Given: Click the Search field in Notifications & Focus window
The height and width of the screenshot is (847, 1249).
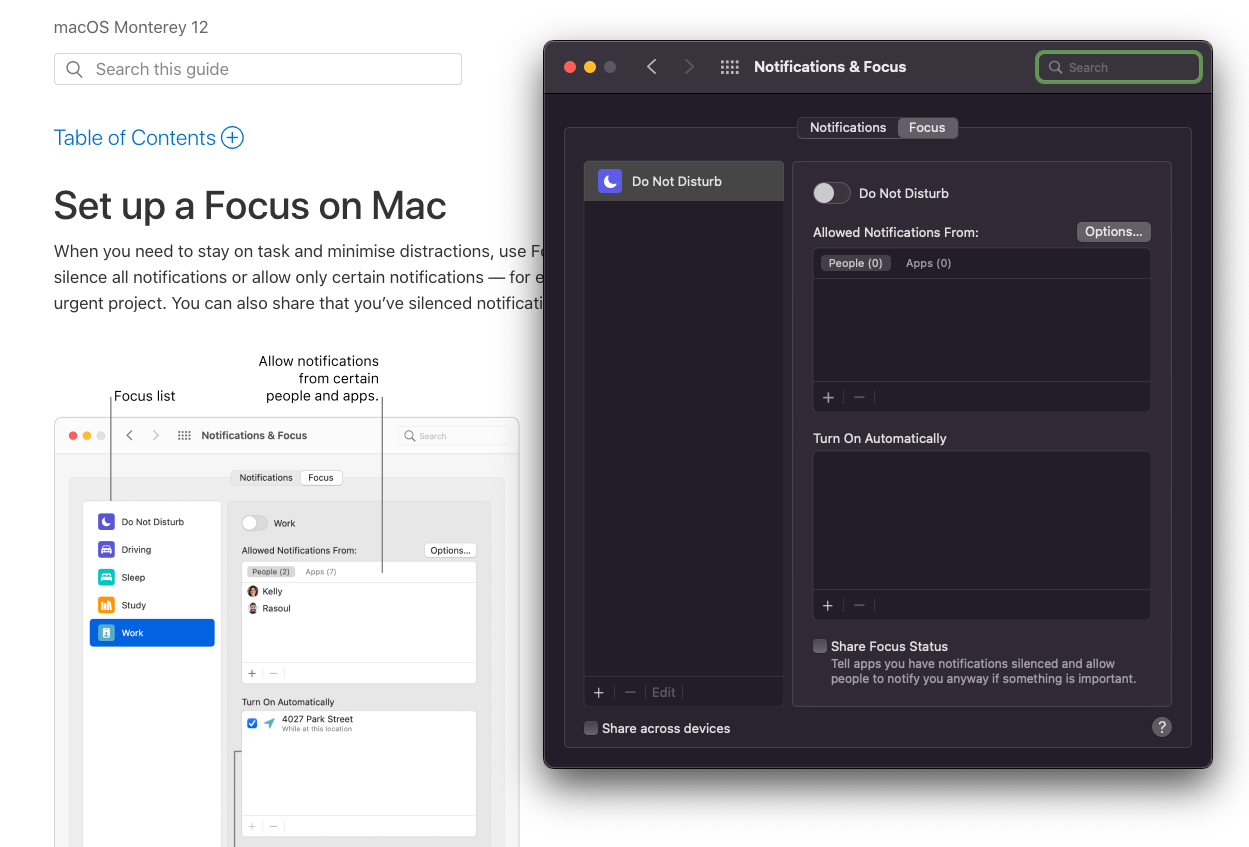Looking at the screenshot, I should pos(1118,67).
